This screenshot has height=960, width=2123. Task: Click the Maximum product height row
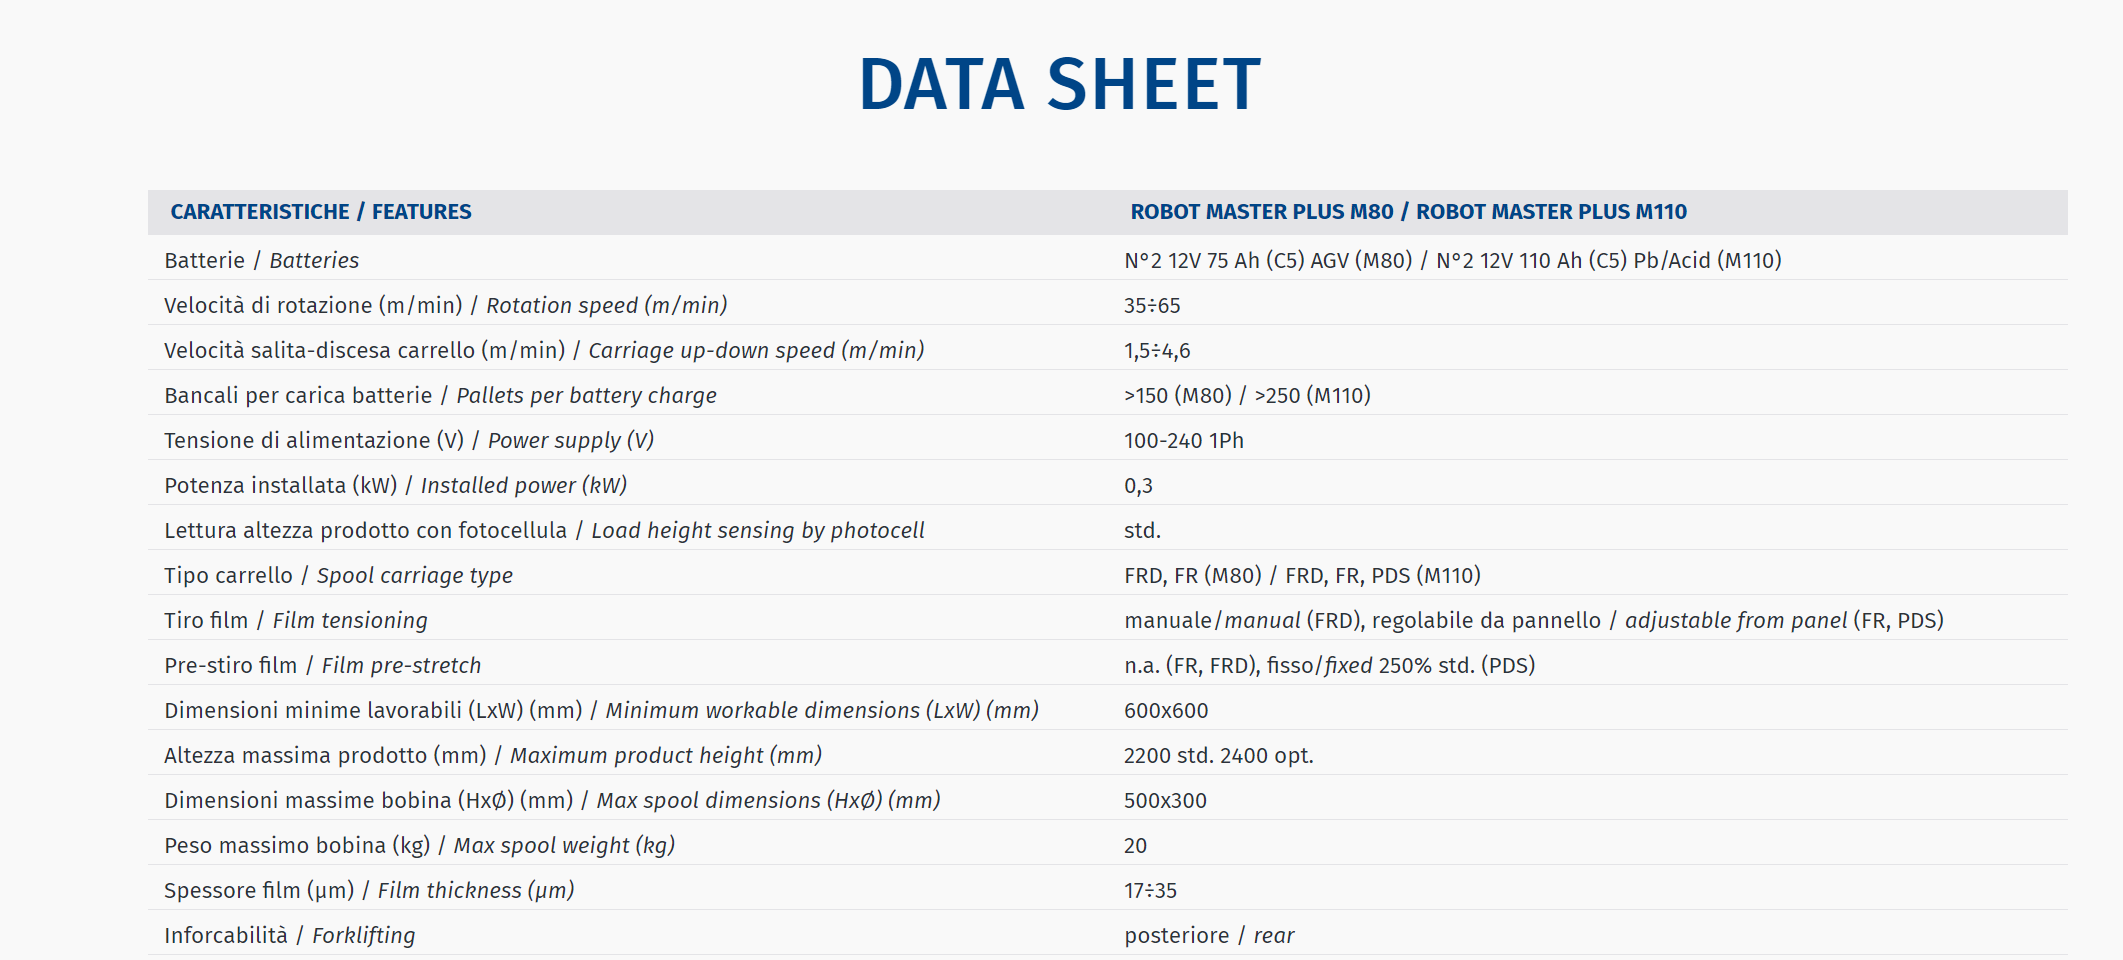tap(1108, 755)
